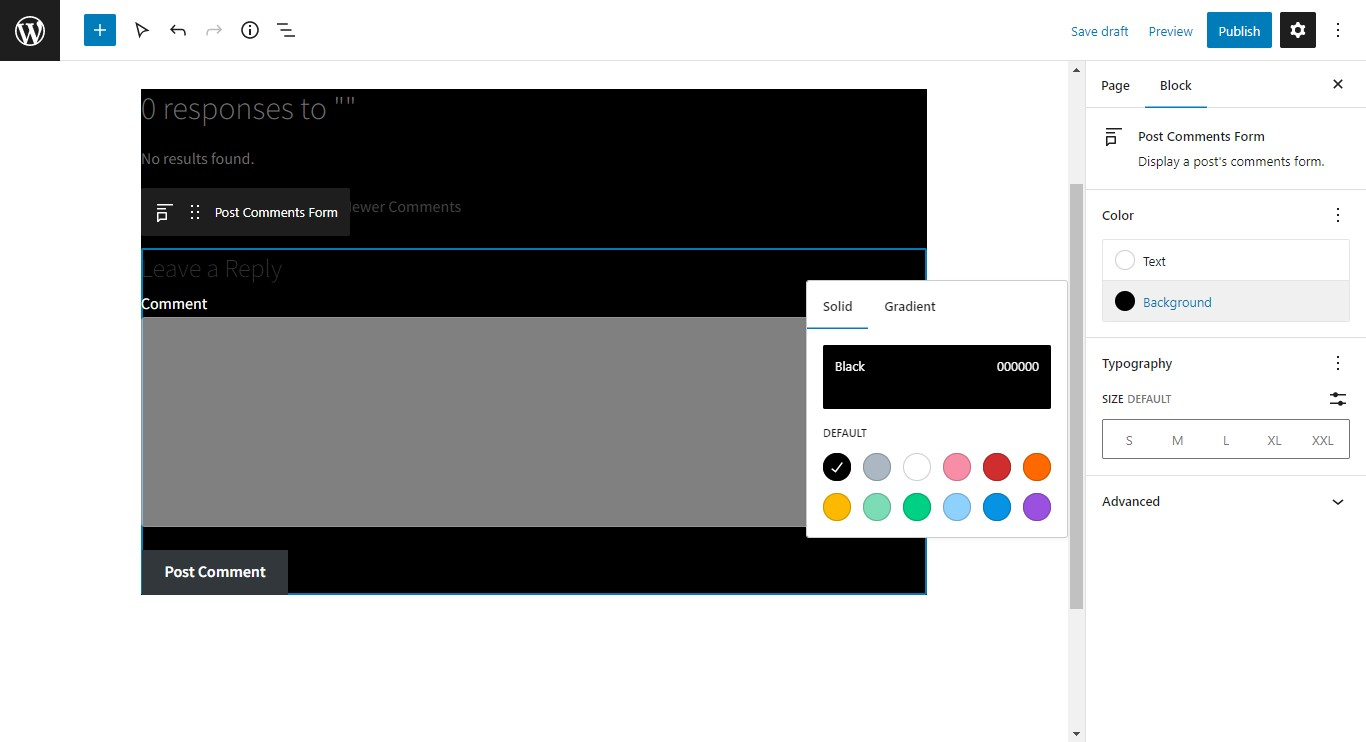1366x742 pixels.
Task: Choose the pale blue color swatch
Action: 957,507
